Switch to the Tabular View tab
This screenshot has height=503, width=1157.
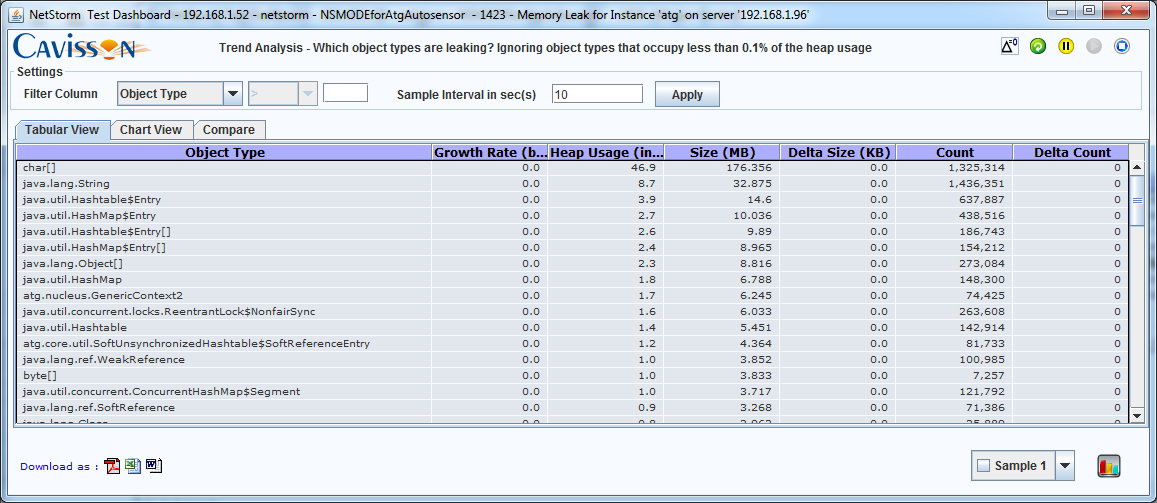(62, 130)
